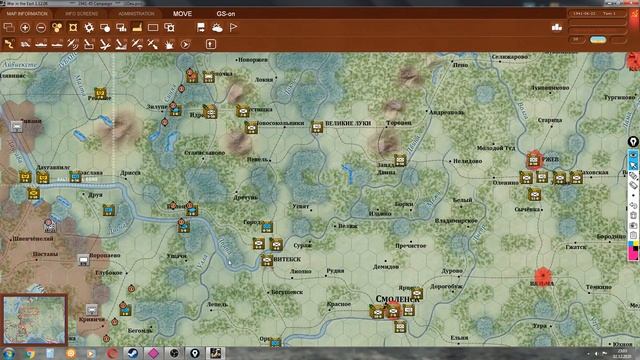Select the ship naval transport icon
640x360 pixels.
point(41,44)
